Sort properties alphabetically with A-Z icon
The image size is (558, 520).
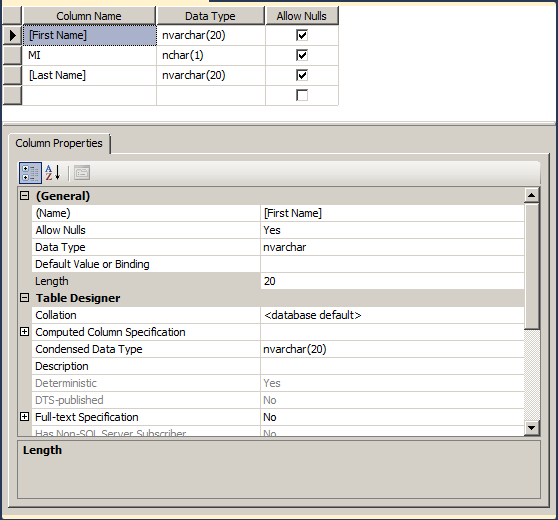(x=53, y=173)
